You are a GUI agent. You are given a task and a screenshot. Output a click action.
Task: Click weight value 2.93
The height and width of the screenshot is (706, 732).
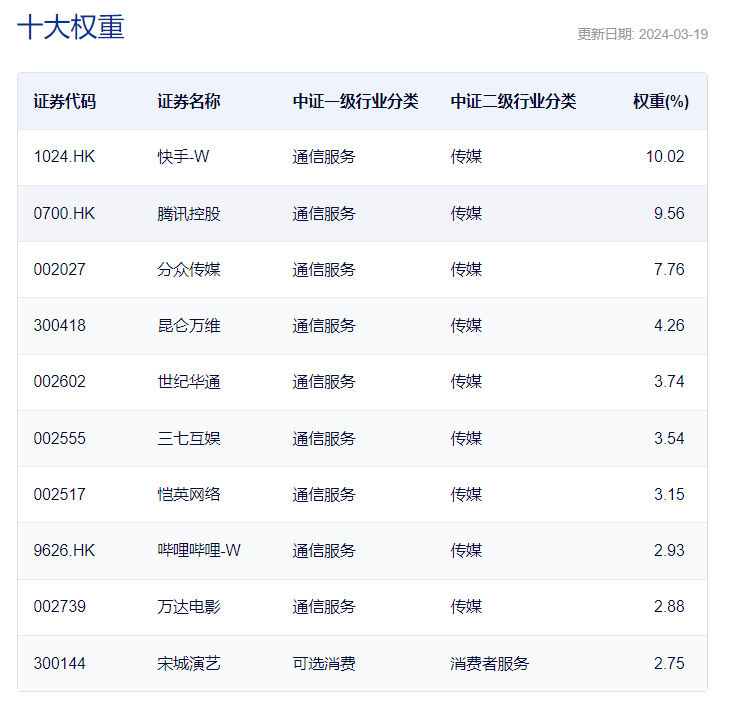669,551
